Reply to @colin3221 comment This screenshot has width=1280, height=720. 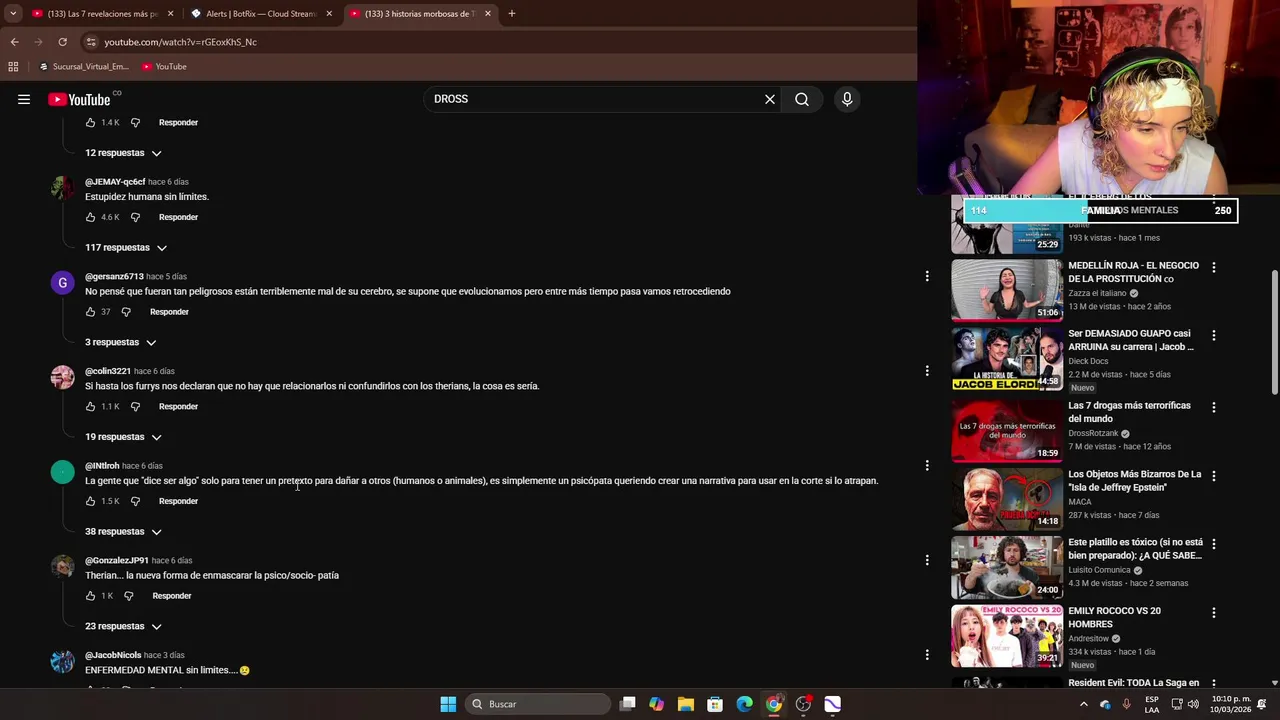point(178,407)
